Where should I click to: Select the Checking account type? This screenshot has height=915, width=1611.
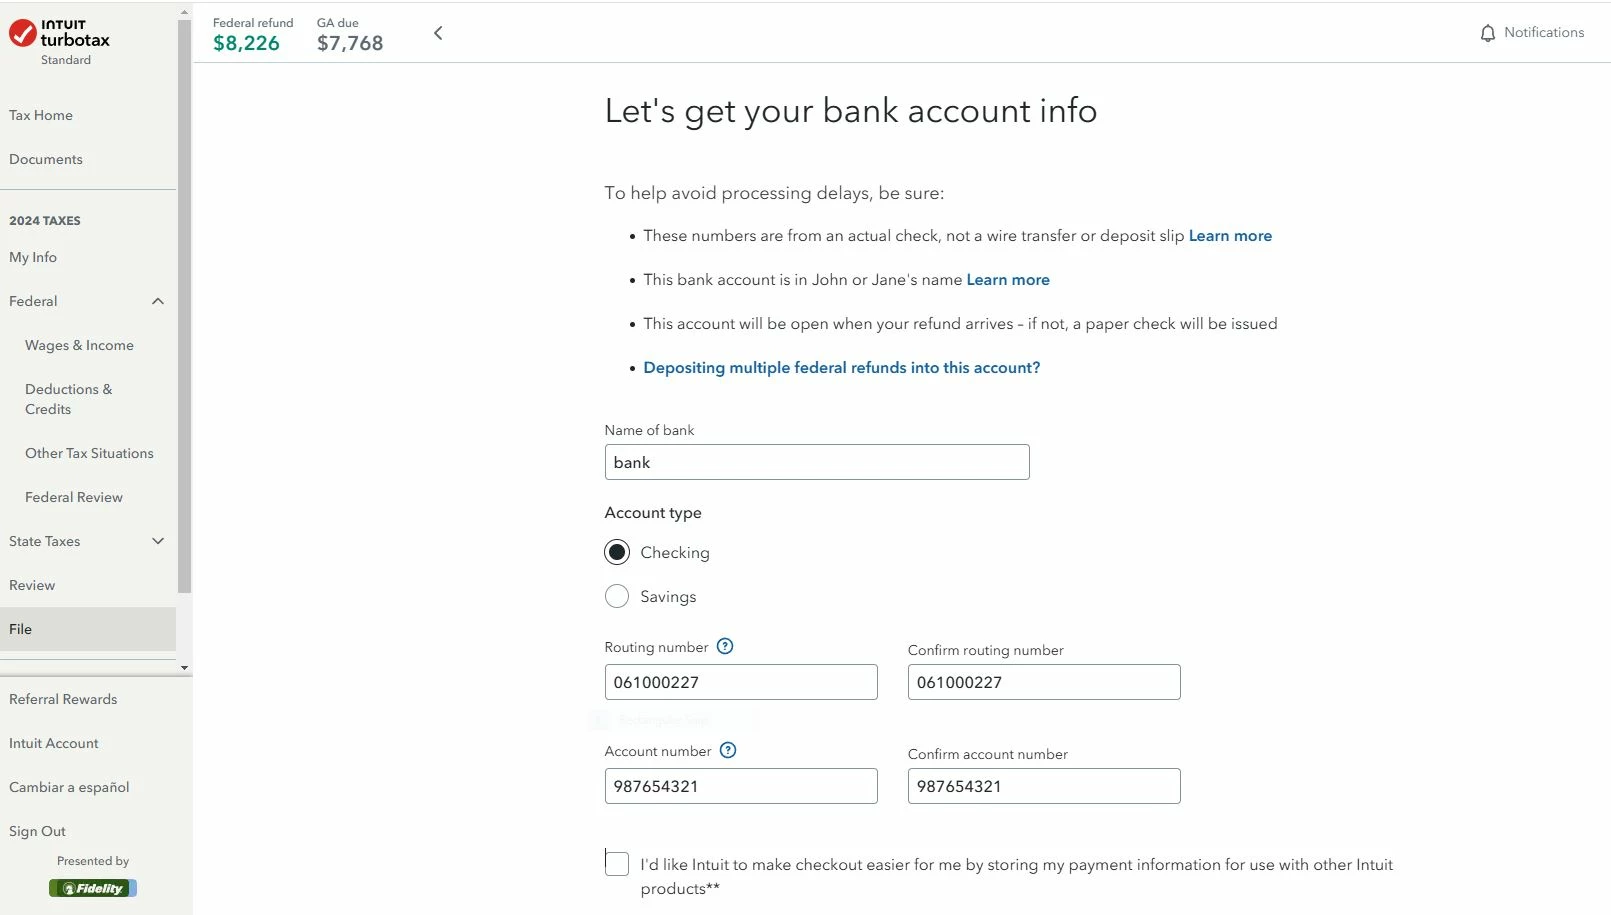click(x=617, y=552)
